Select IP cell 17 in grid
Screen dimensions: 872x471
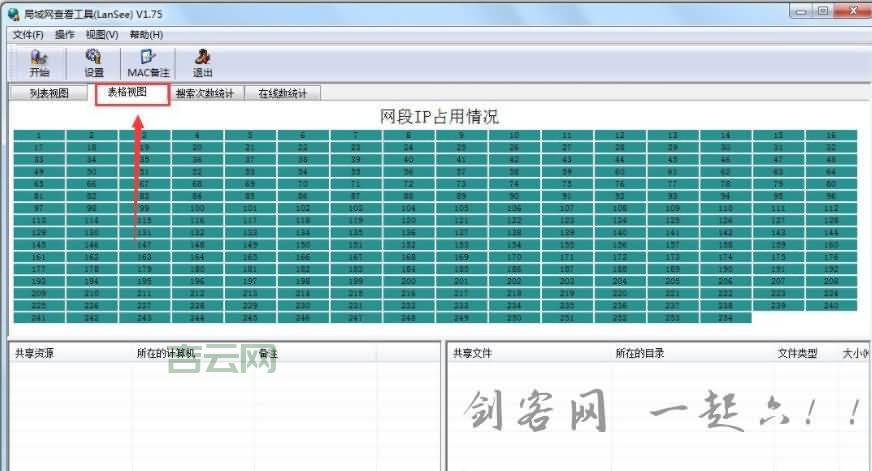(39, 147)
